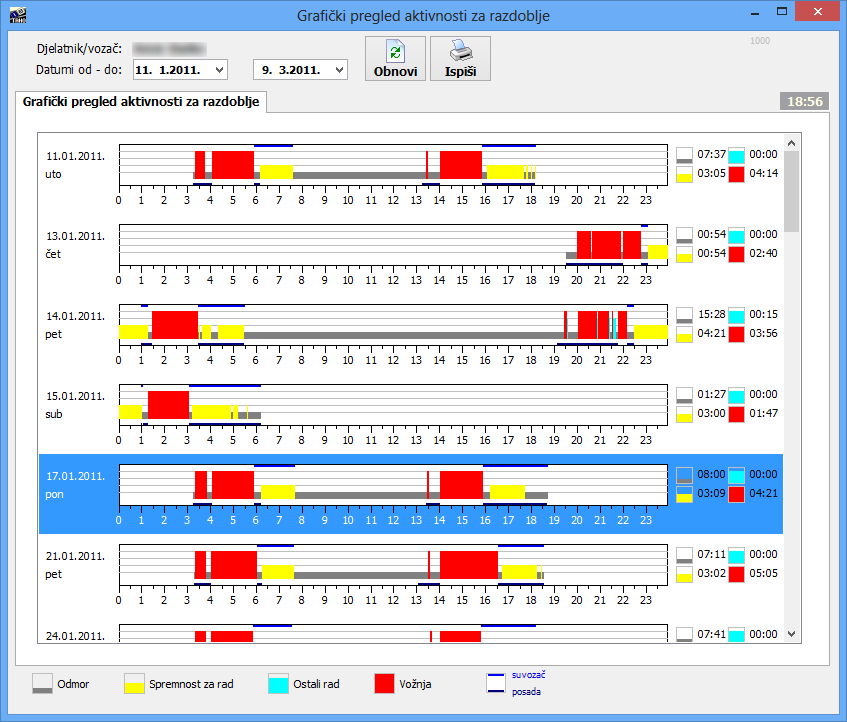
Task: Click rest time 07:11 for 21.01.2011.
Action: (711, 554)
